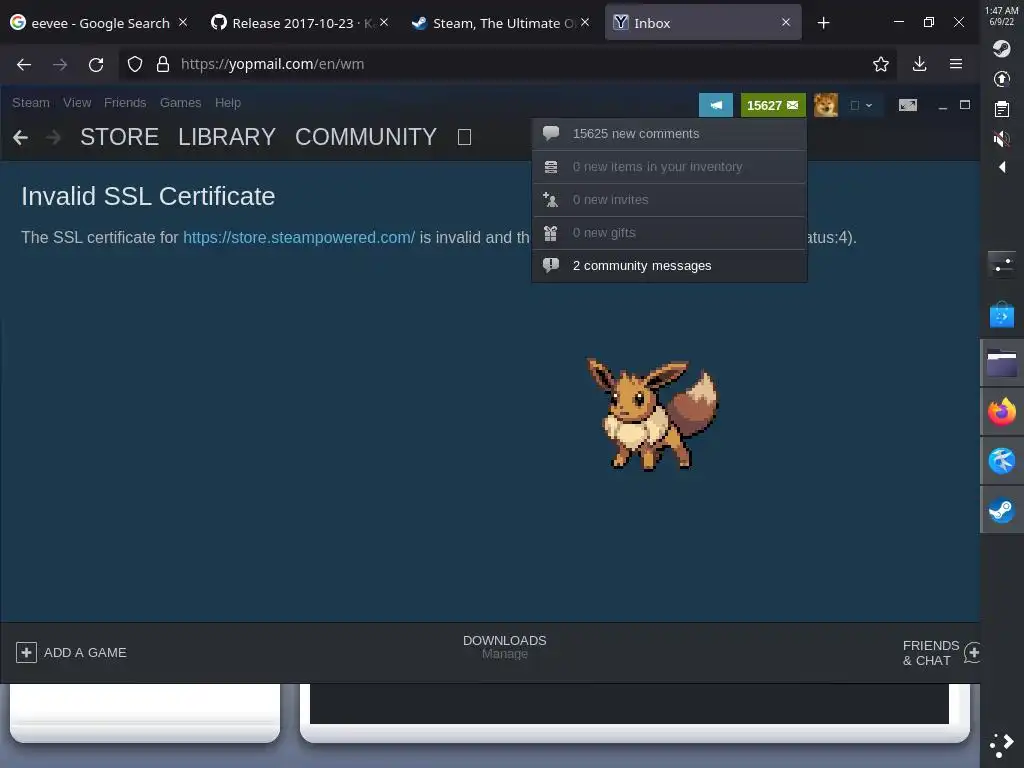This screenshot has height=768, width=1024.
Task: Expand hidden tray icons arrow
Action: click(x=1002, y=167)
